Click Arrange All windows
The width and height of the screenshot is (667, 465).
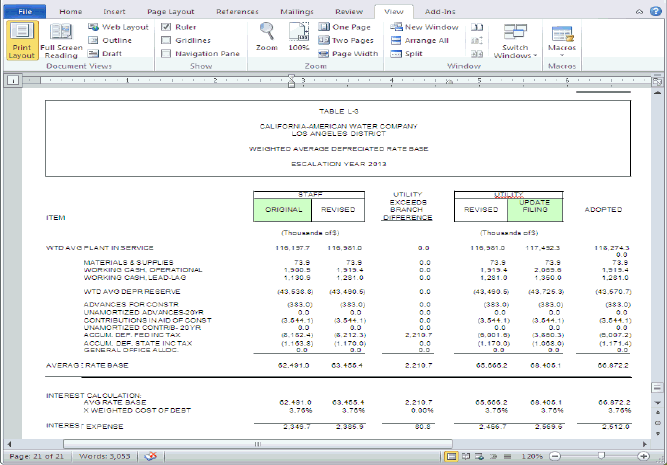pos(424,40)
